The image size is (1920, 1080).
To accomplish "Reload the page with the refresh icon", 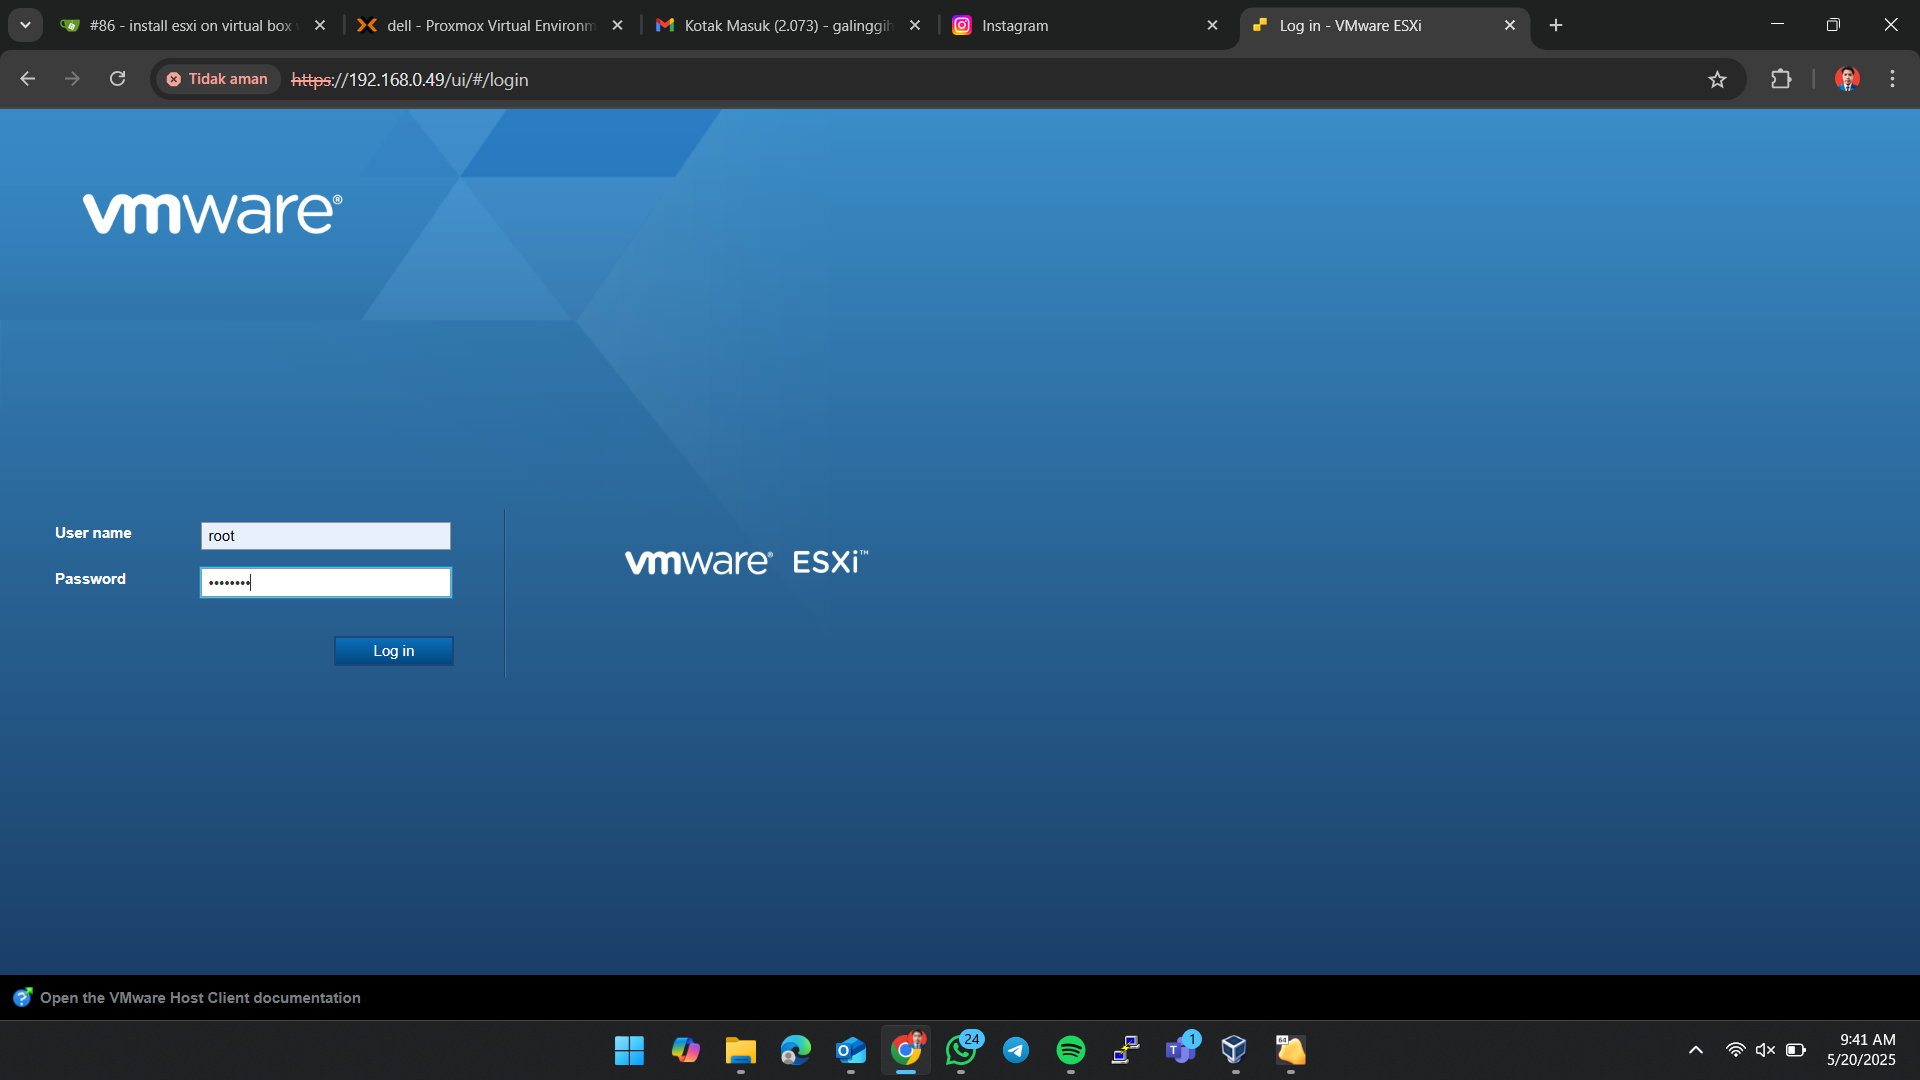I will point(117,79).
